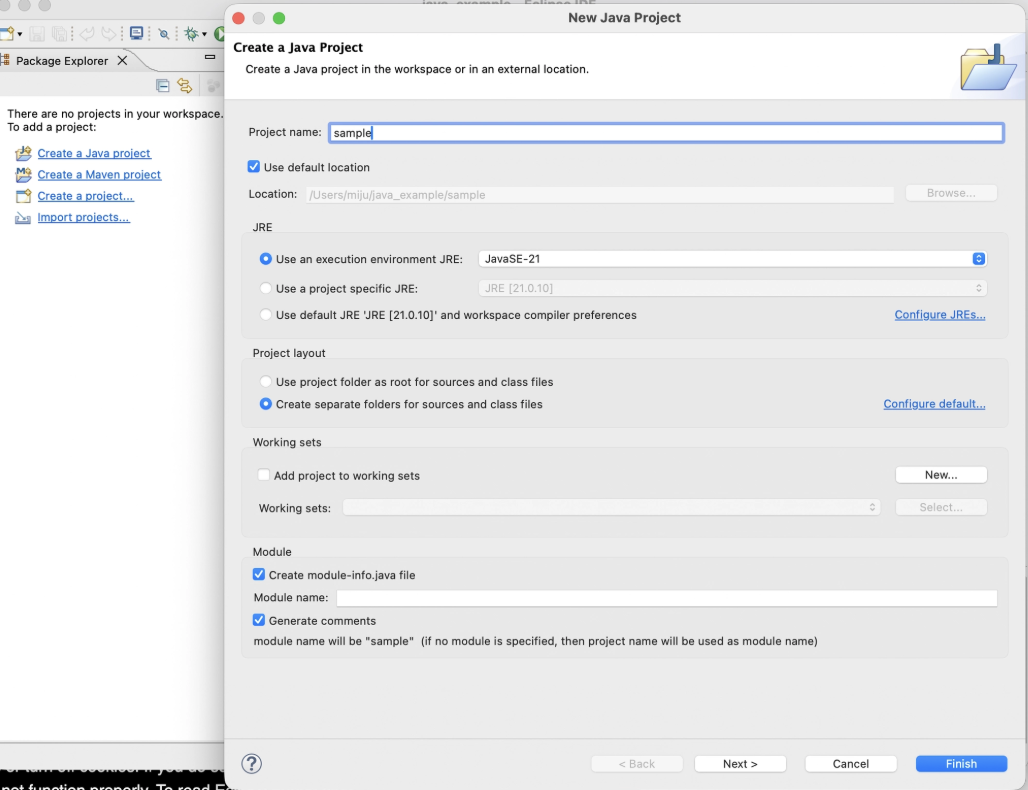
Task: Click the Java project folder wizard banner icon
Action: tap(988, 68)
